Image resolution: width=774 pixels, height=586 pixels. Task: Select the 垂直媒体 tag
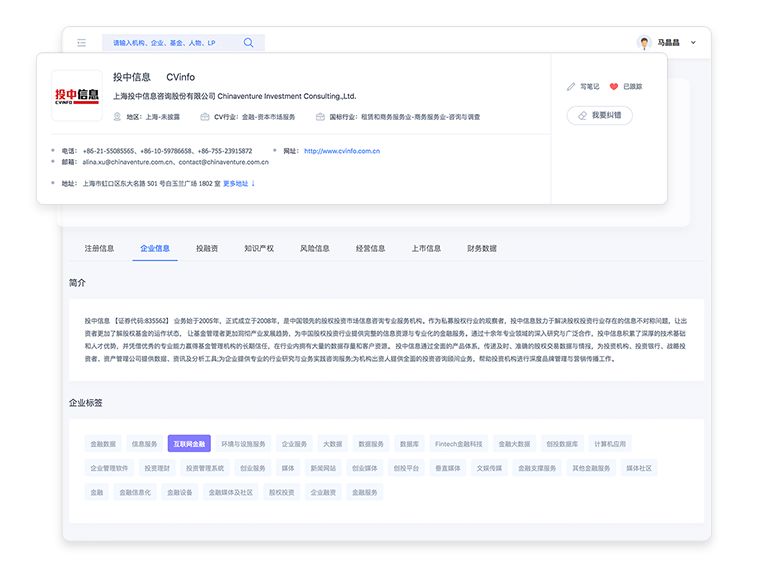tap(448, 468)
